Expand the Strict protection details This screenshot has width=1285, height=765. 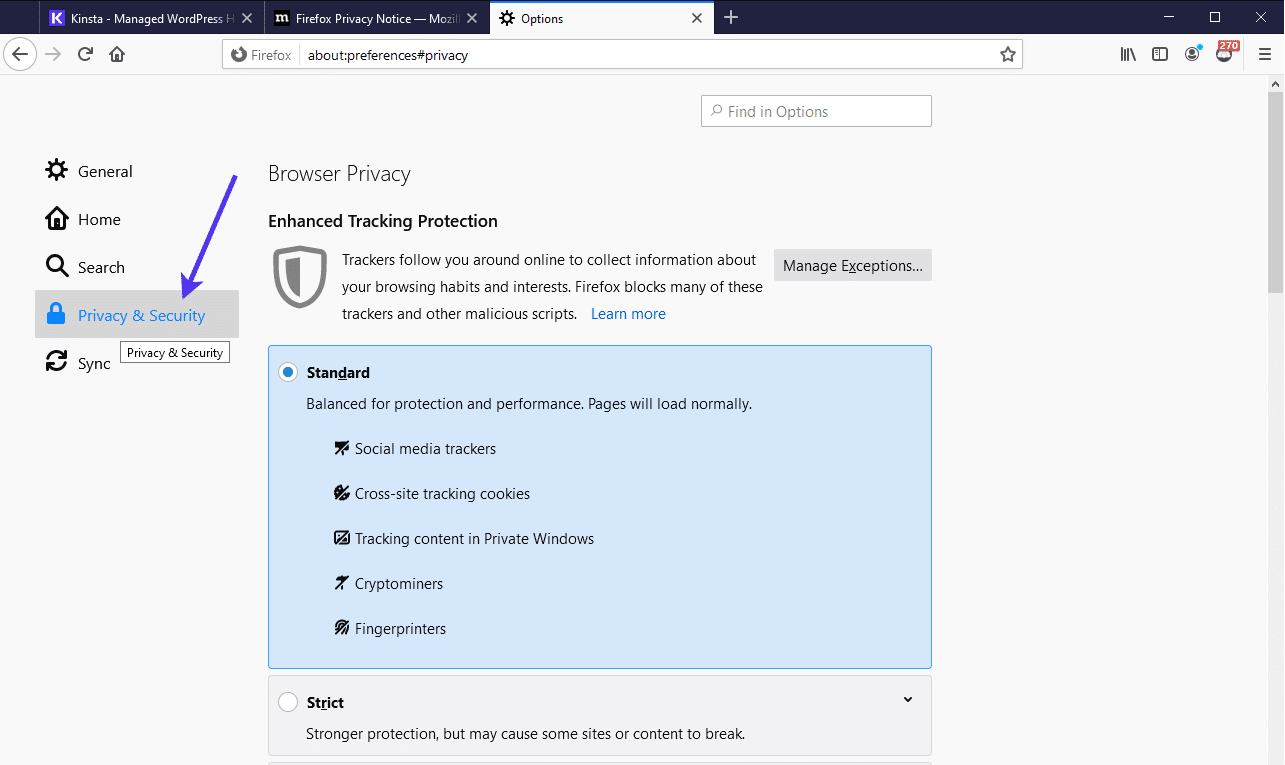pos(907,700)
